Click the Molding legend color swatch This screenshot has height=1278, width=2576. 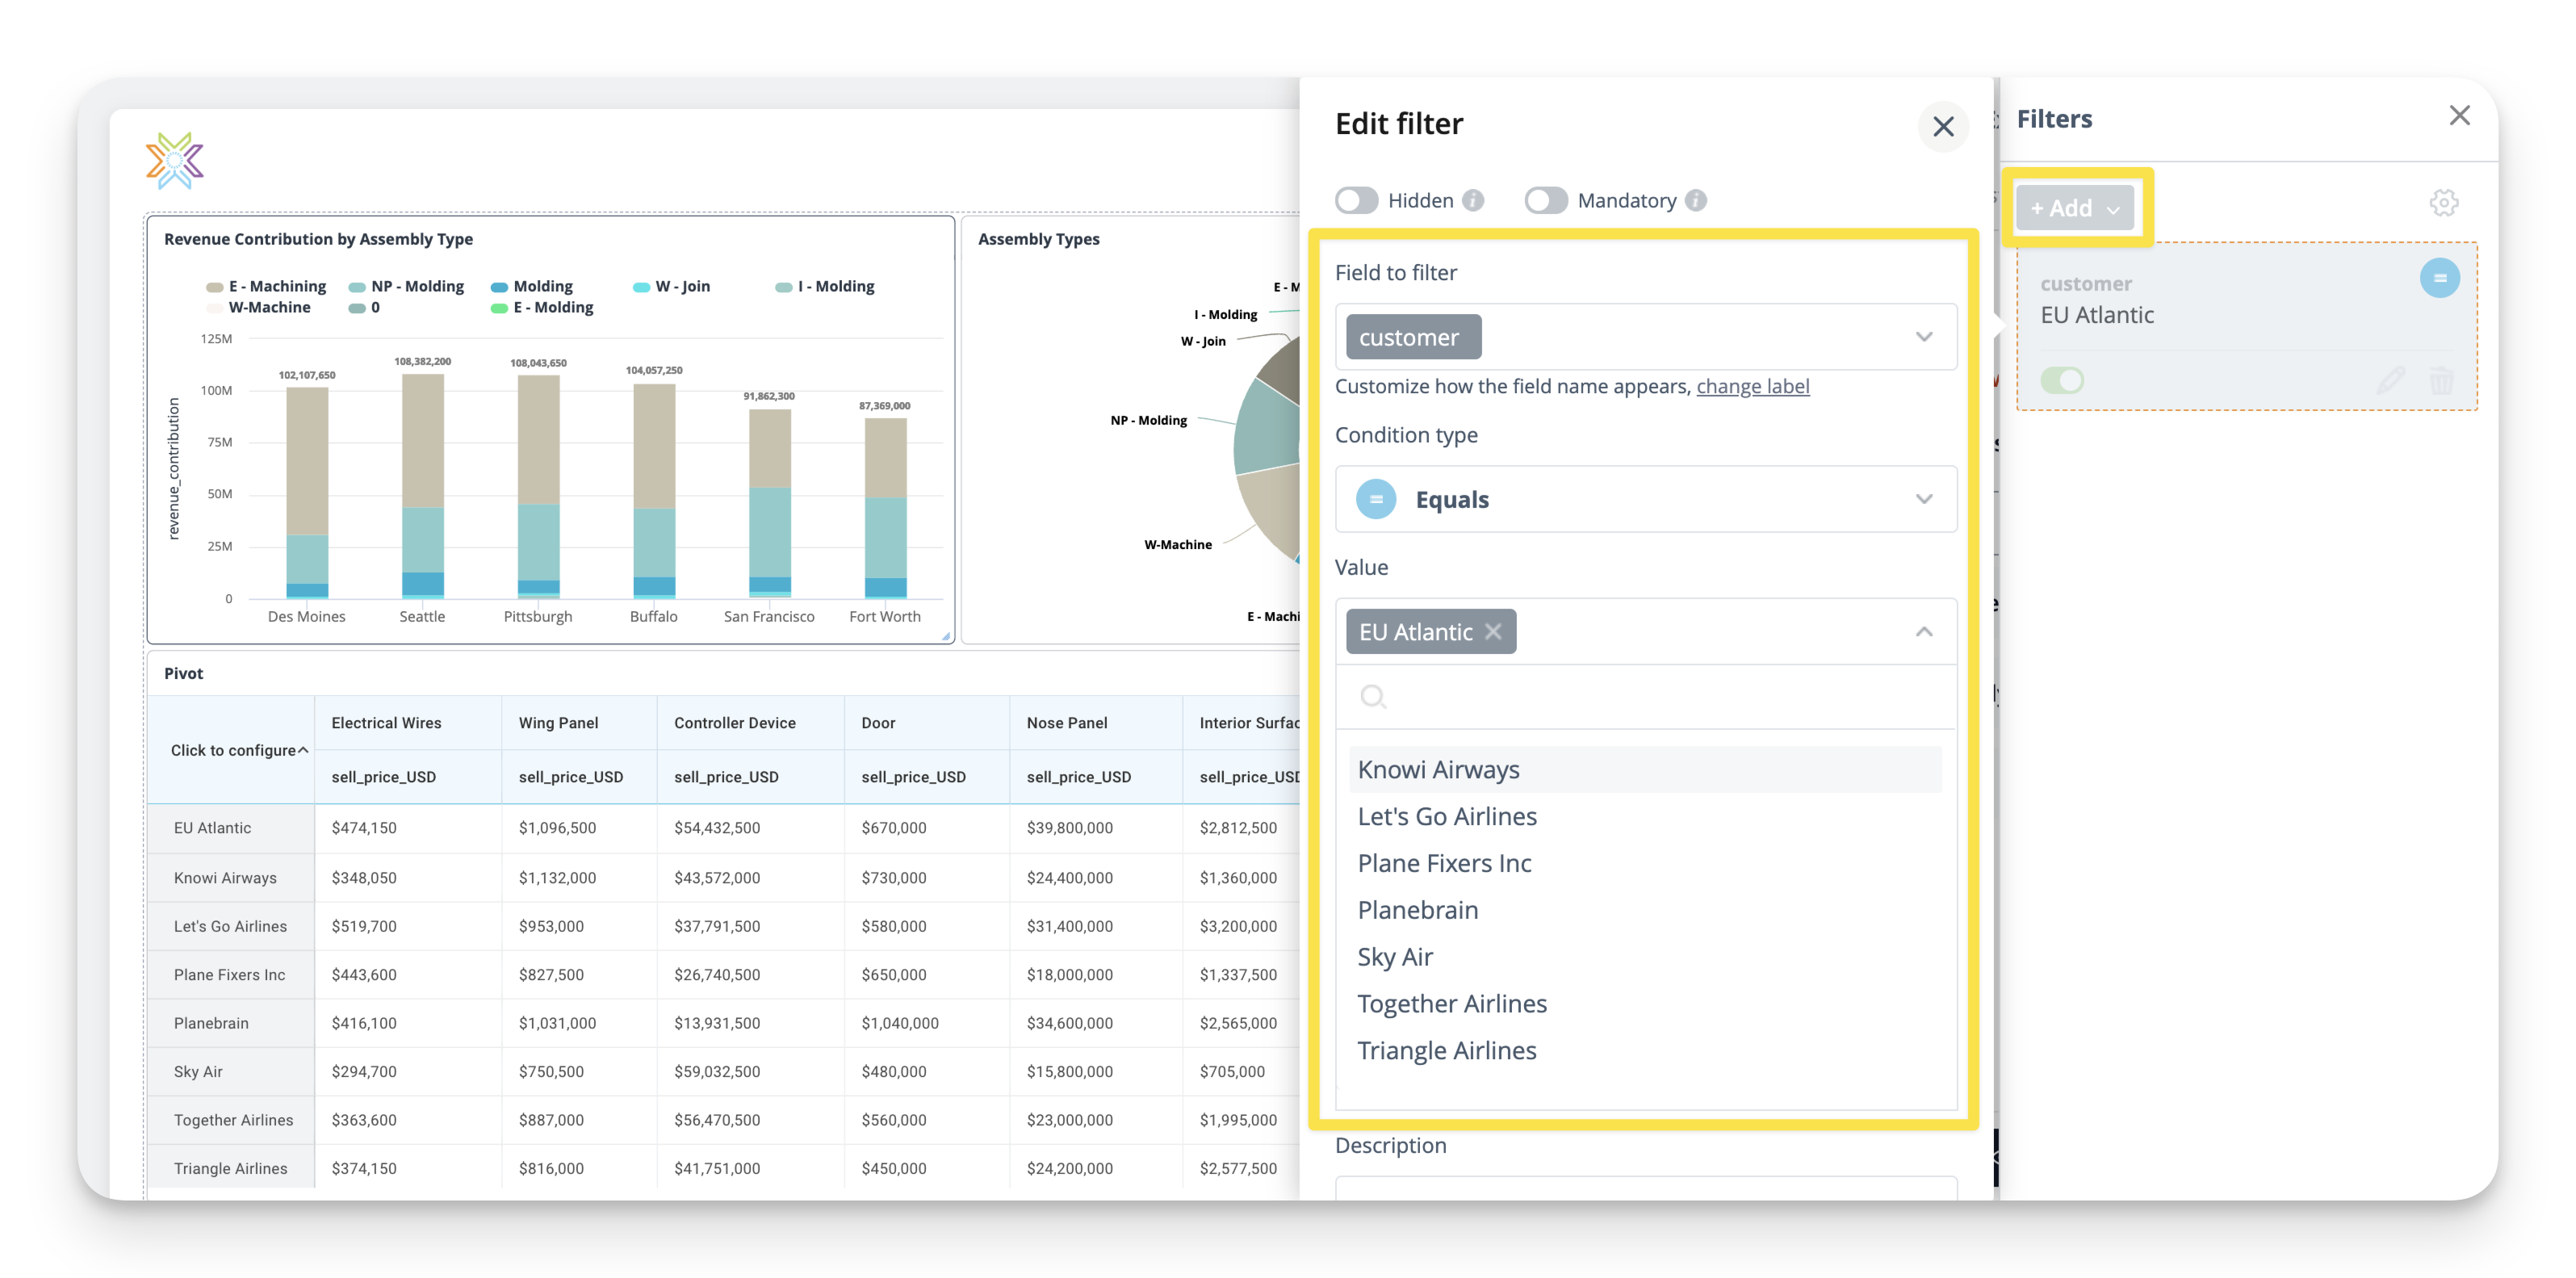coord(499,287)
